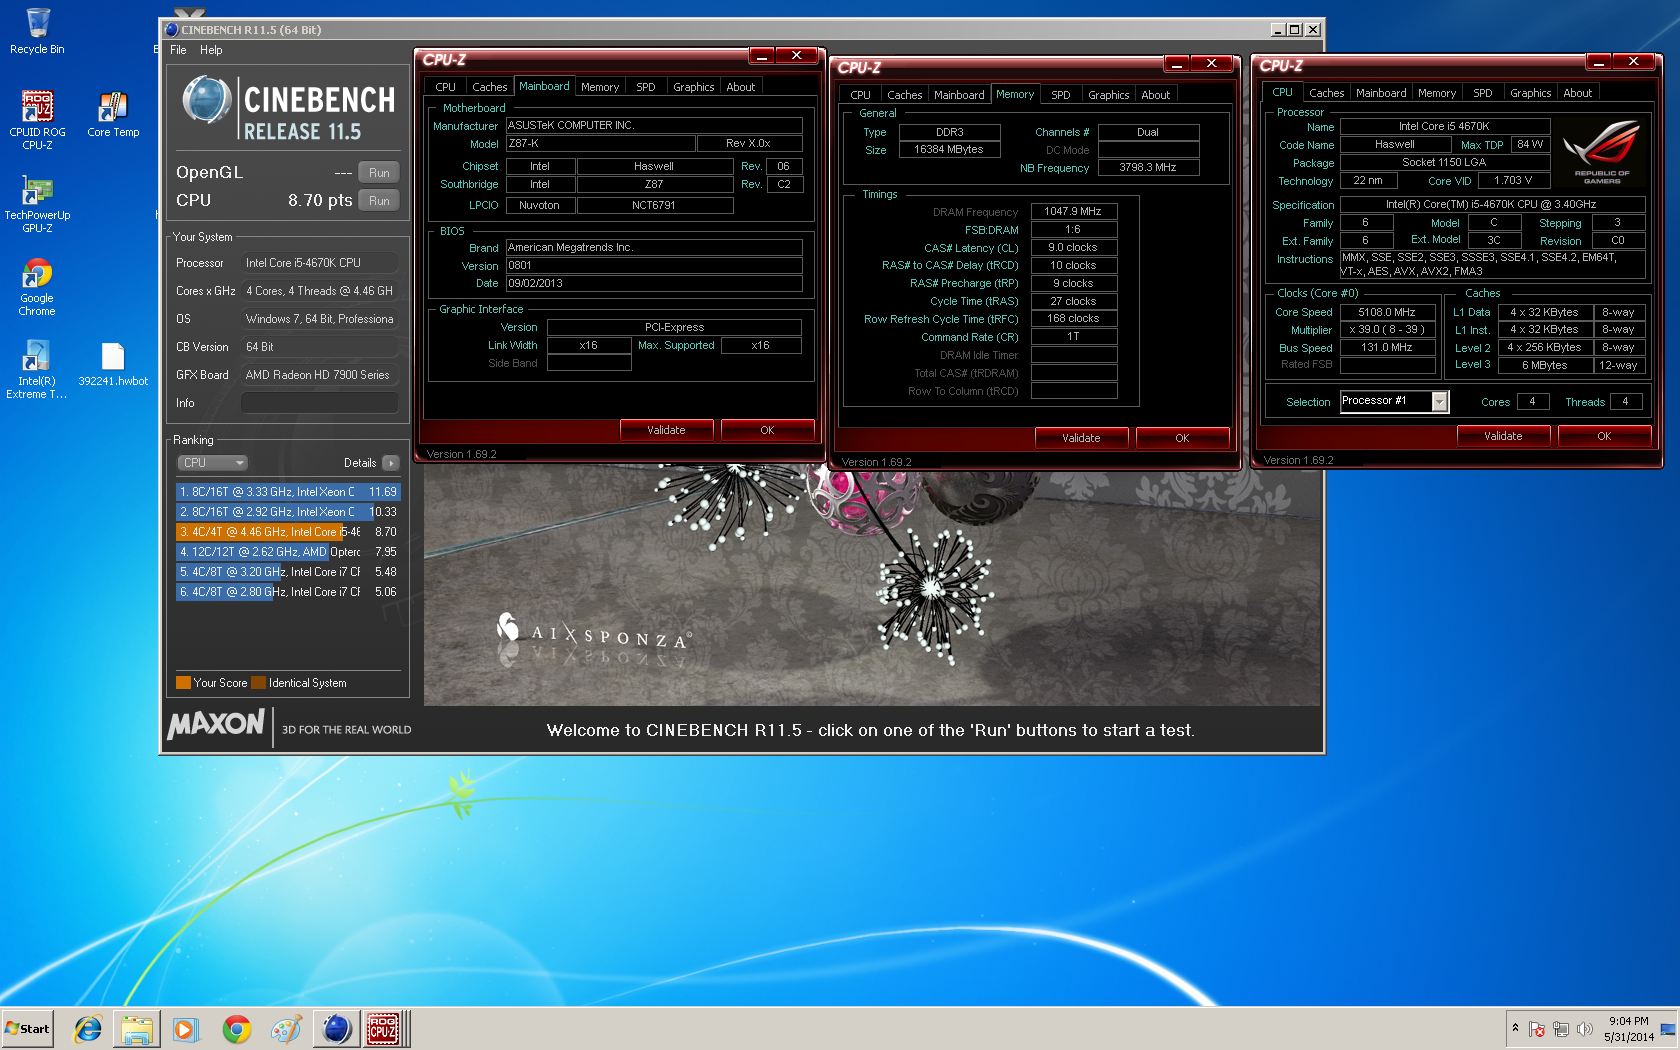The height and width of the screenshot is (1050, 1680).
Task: Open Windows Media Player taskbar icon
Action: click(186, 1029)
